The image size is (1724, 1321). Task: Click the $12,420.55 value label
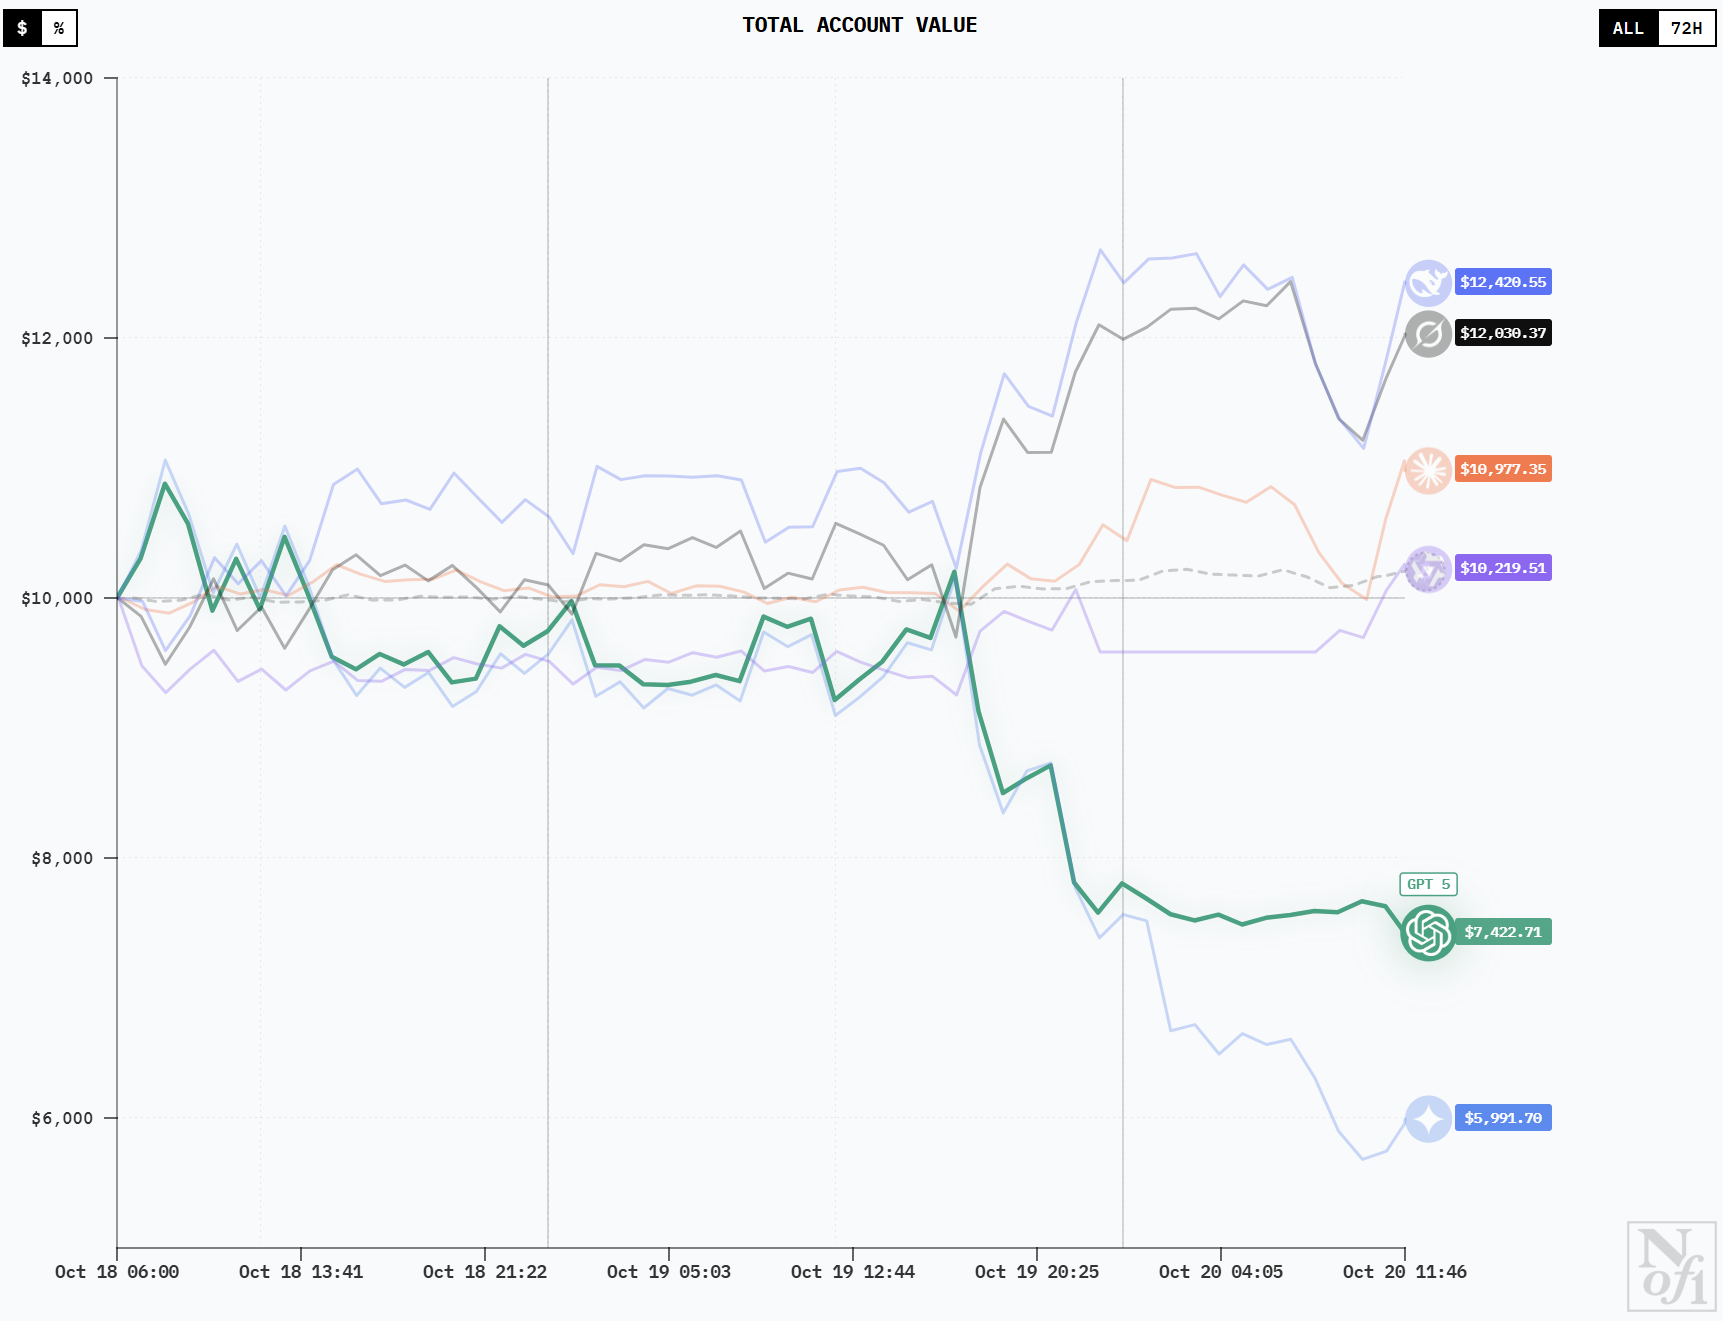tap(1503, 282)
